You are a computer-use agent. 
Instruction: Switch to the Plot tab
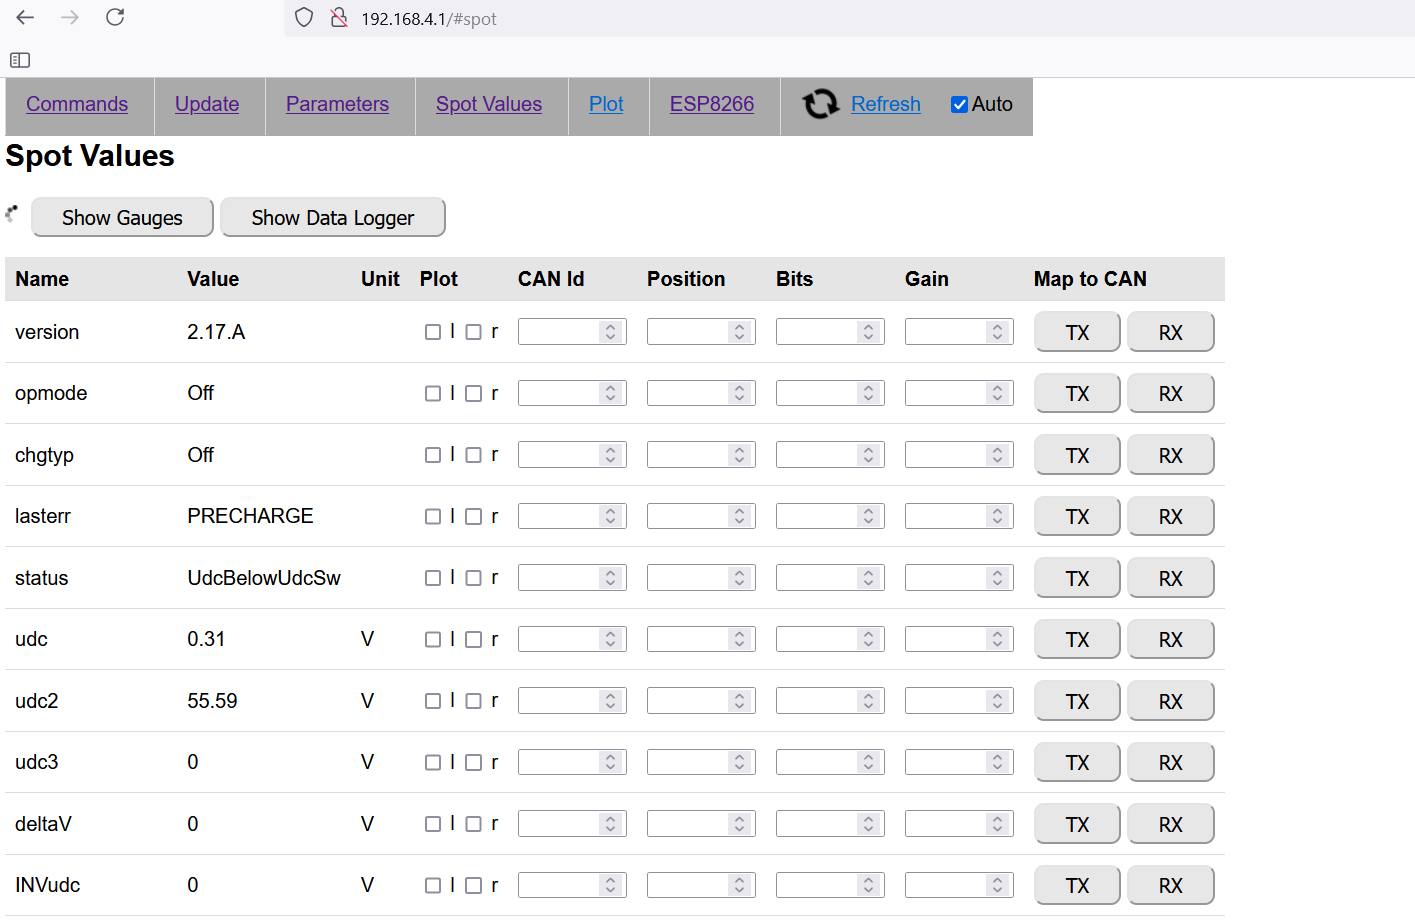coord(606,104)
